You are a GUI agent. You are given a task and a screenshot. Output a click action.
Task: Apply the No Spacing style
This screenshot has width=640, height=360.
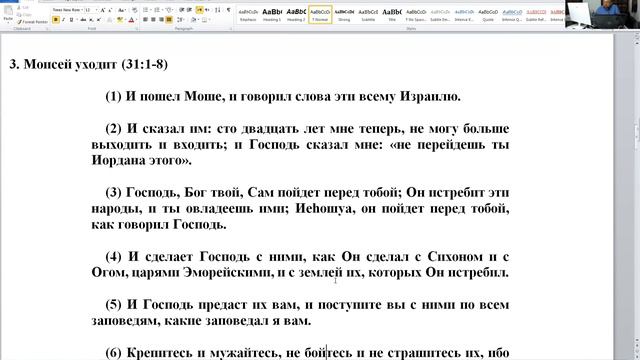416,14
